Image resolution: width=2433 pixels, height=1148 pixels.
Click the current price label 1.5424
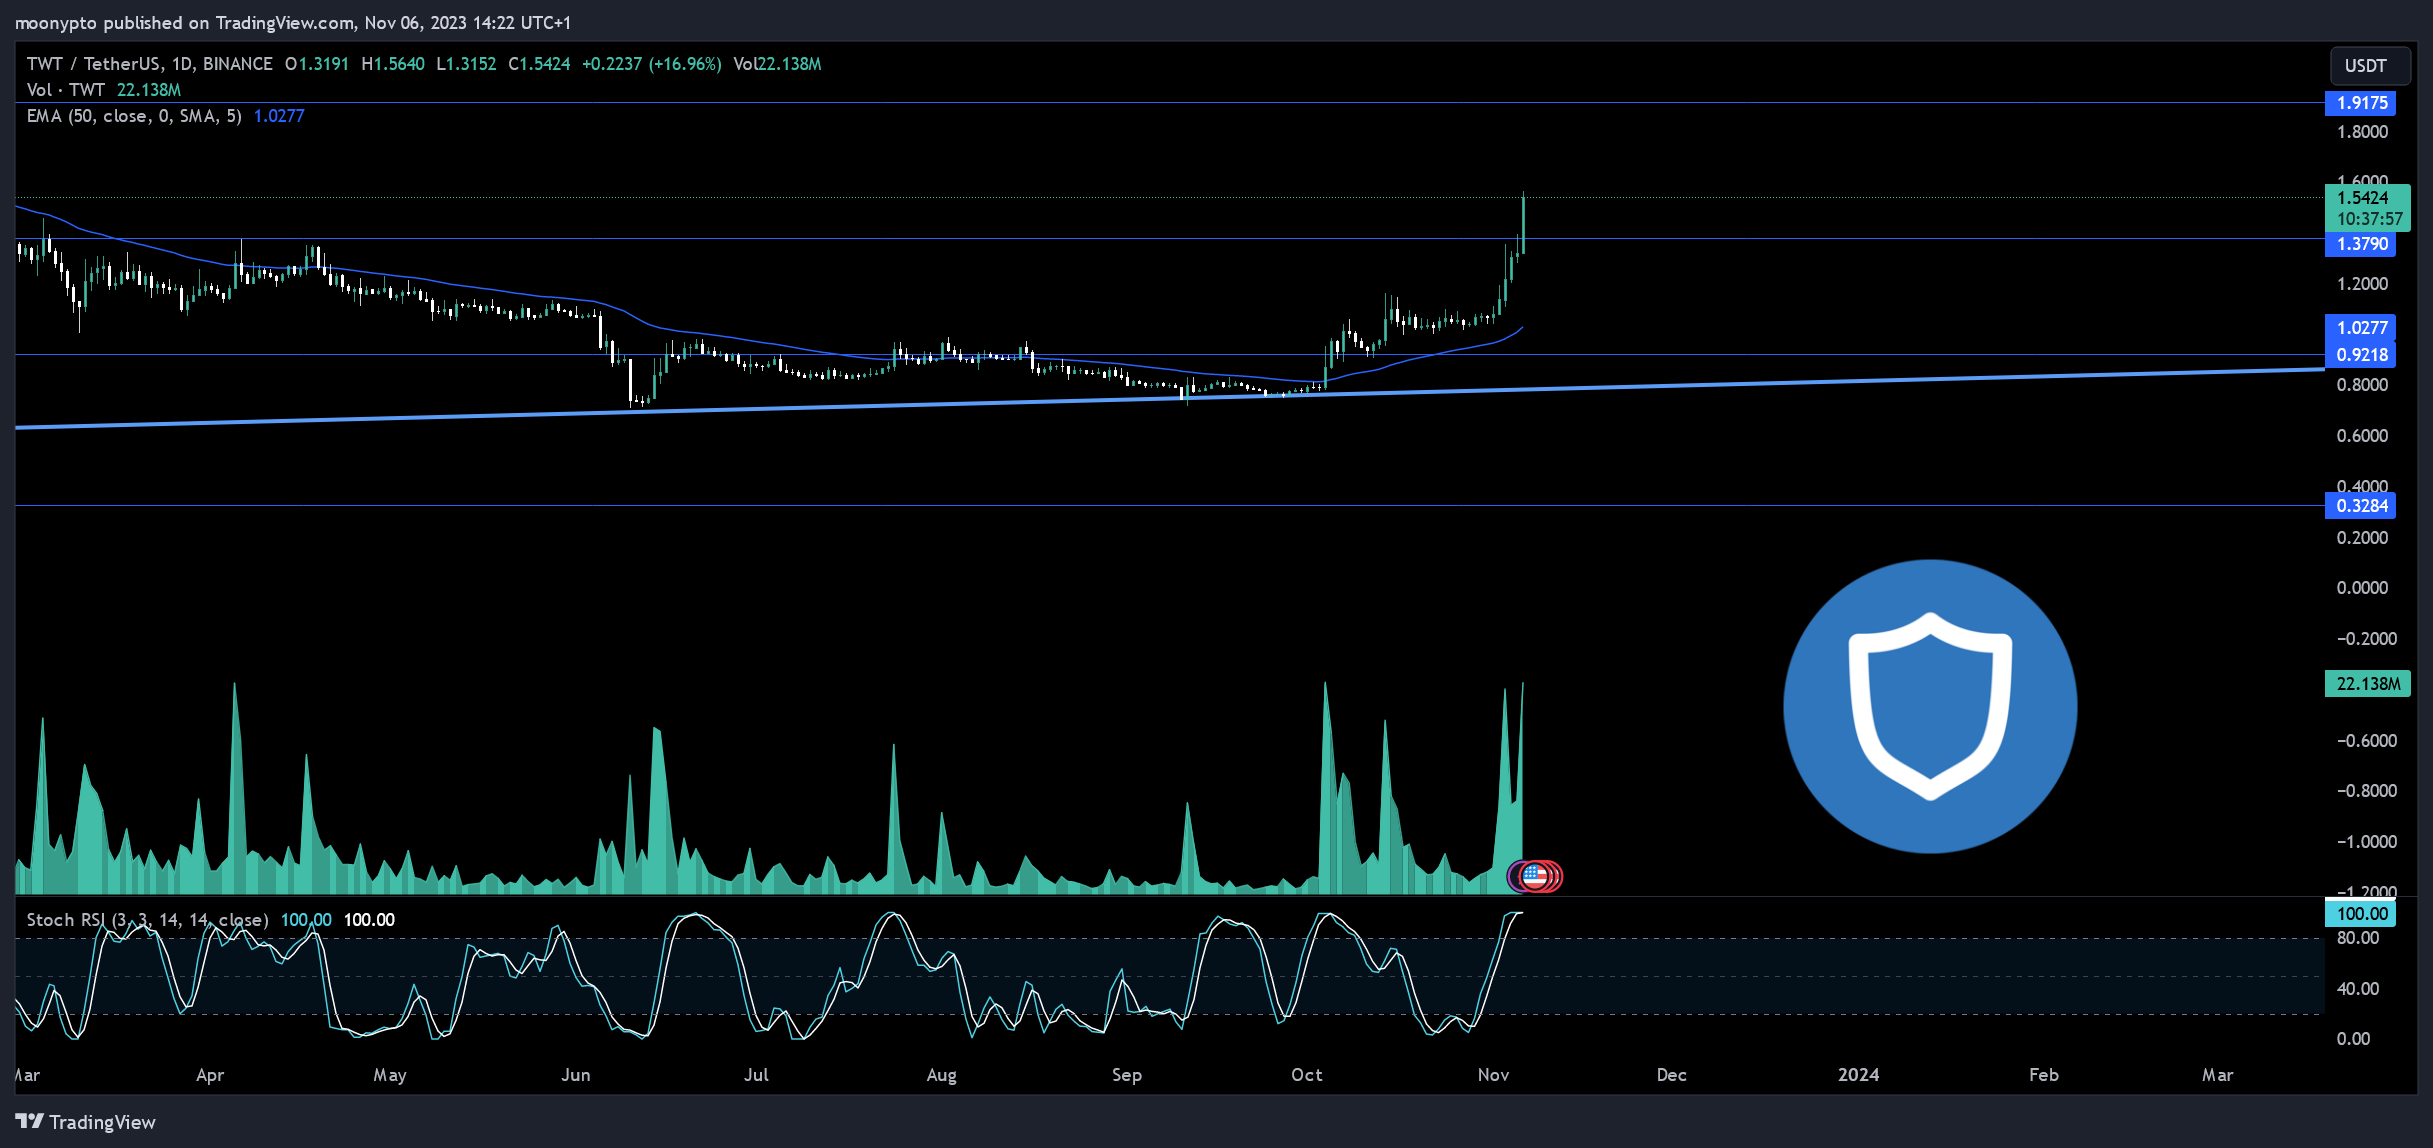(2362, 198)
